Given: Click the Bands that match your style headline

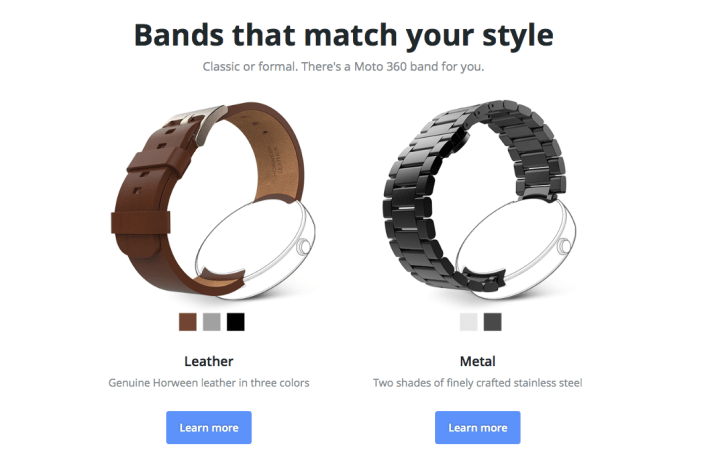Looking at the screenshot, I should (344, 35).
